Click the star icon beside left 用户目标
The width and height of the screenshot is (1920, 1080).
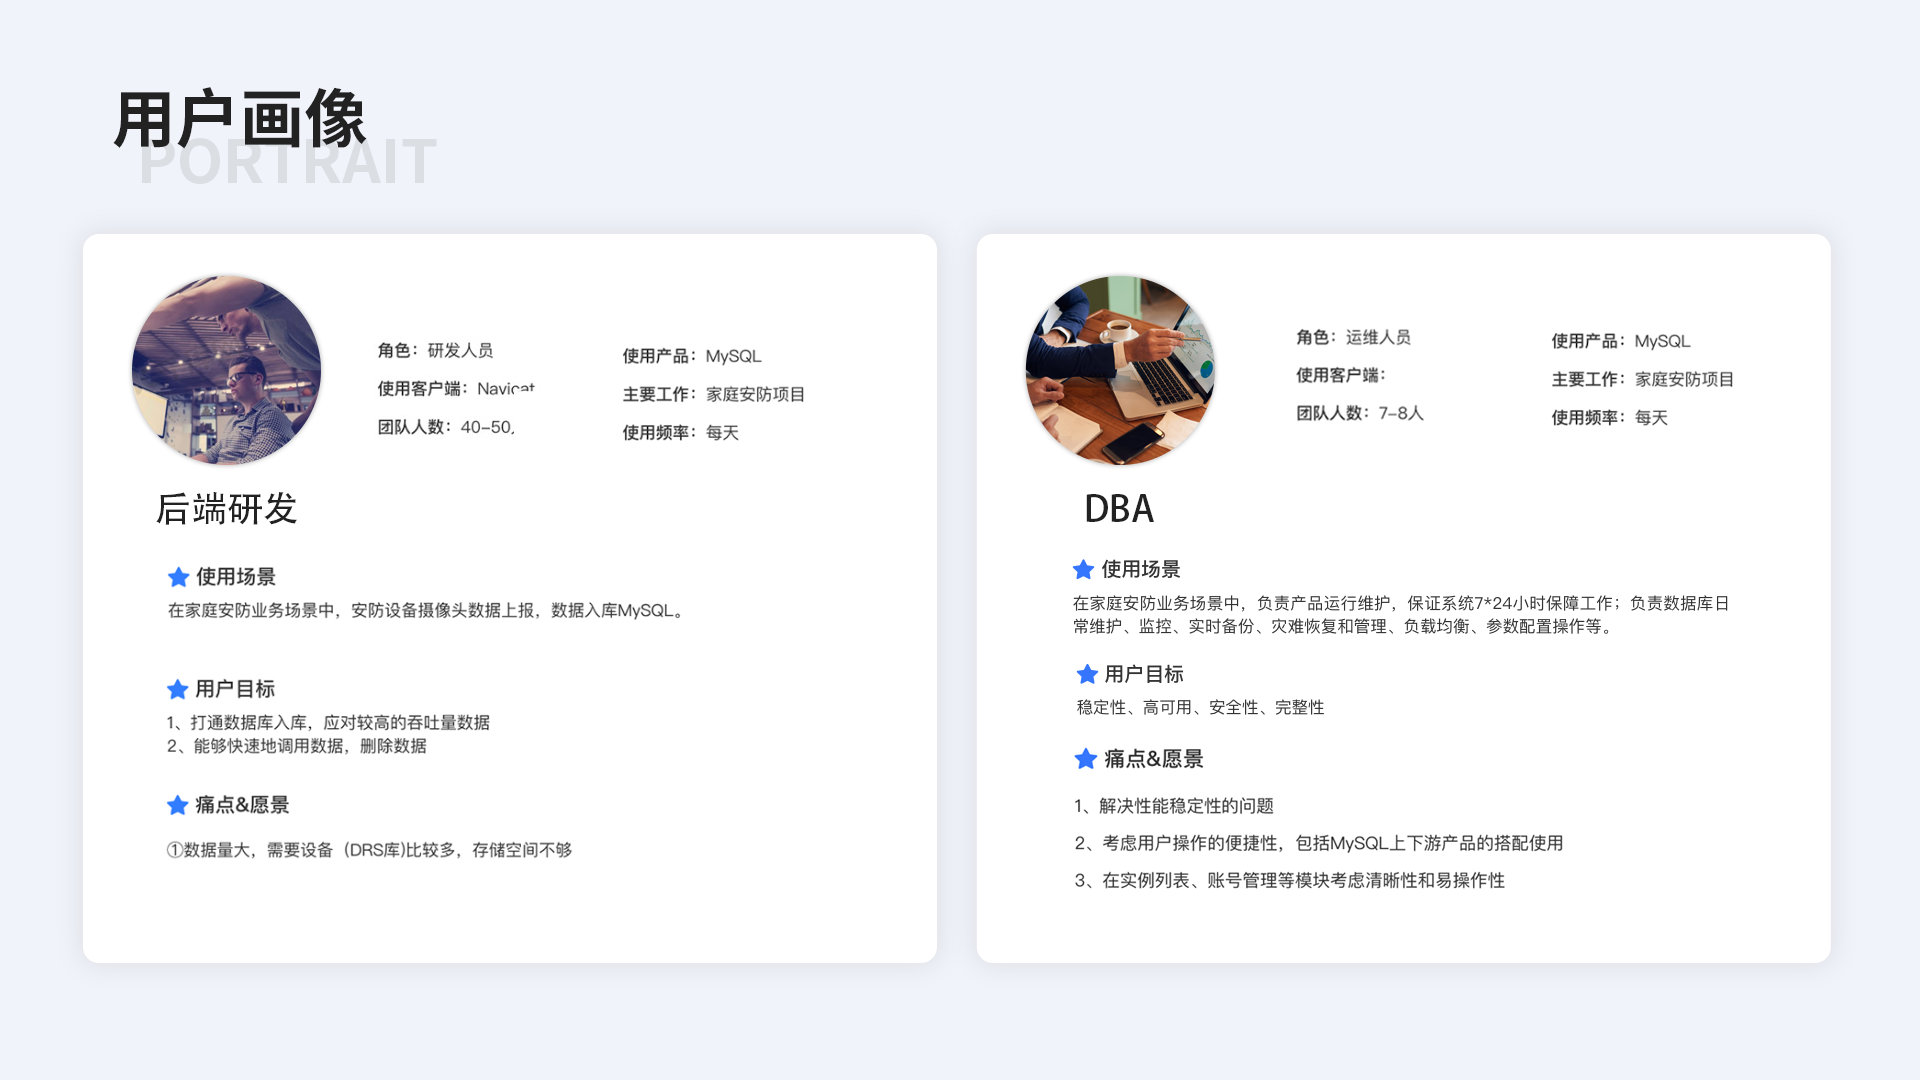(177, 689)
